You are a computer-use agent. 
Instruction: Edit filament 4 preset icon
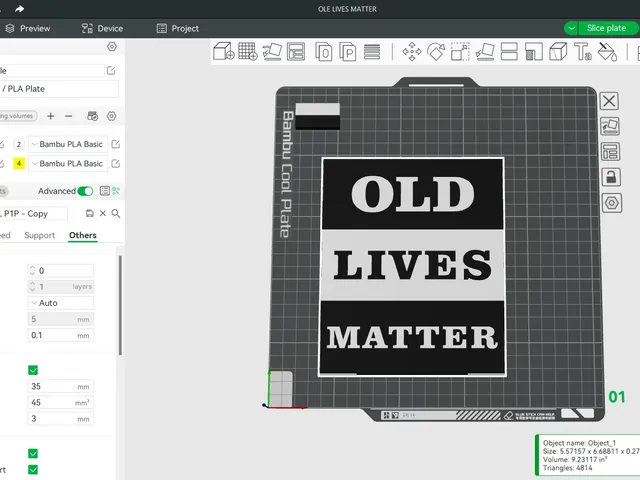[x=116, y=164]
